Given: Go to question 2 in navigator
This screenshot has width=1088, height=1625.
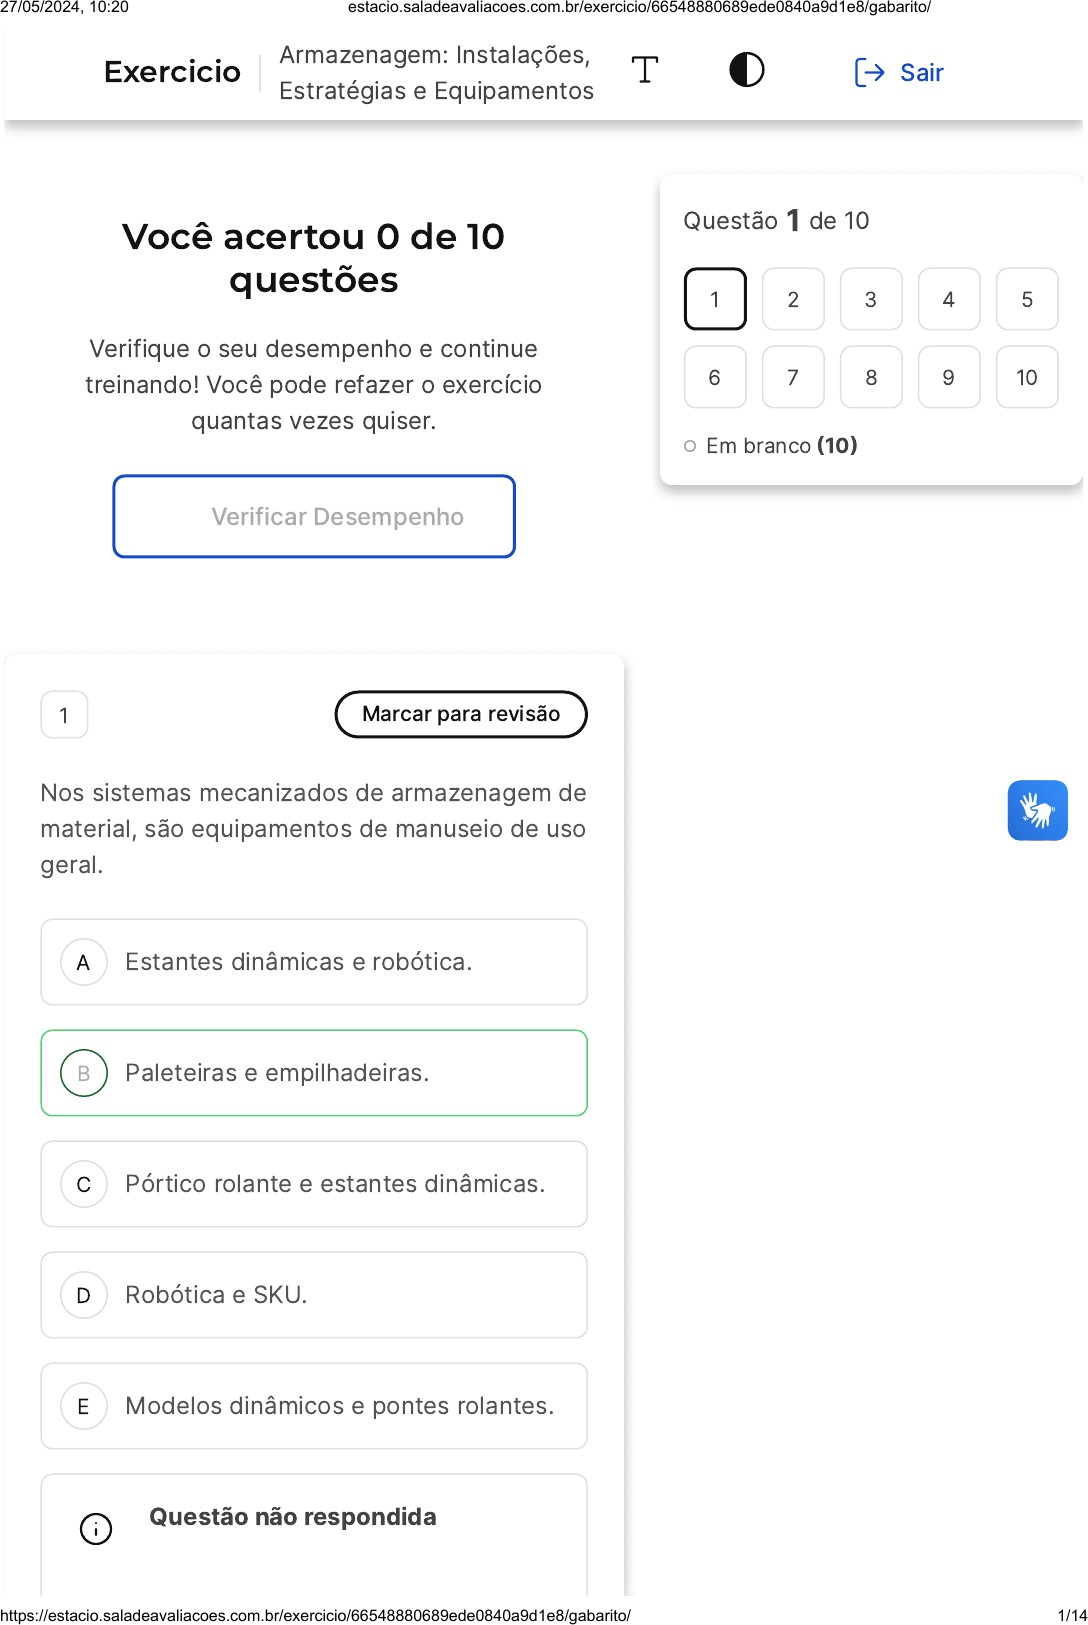Looking at the screenshot, I should (793, 299).
